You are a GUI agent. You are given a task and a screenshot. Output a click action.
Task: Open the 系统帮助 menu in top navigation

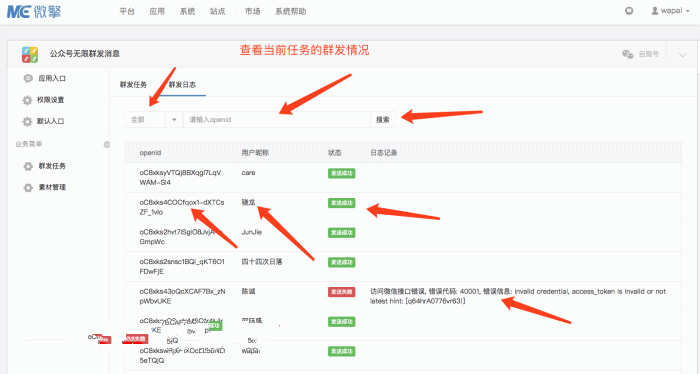[x=291, y=12]
